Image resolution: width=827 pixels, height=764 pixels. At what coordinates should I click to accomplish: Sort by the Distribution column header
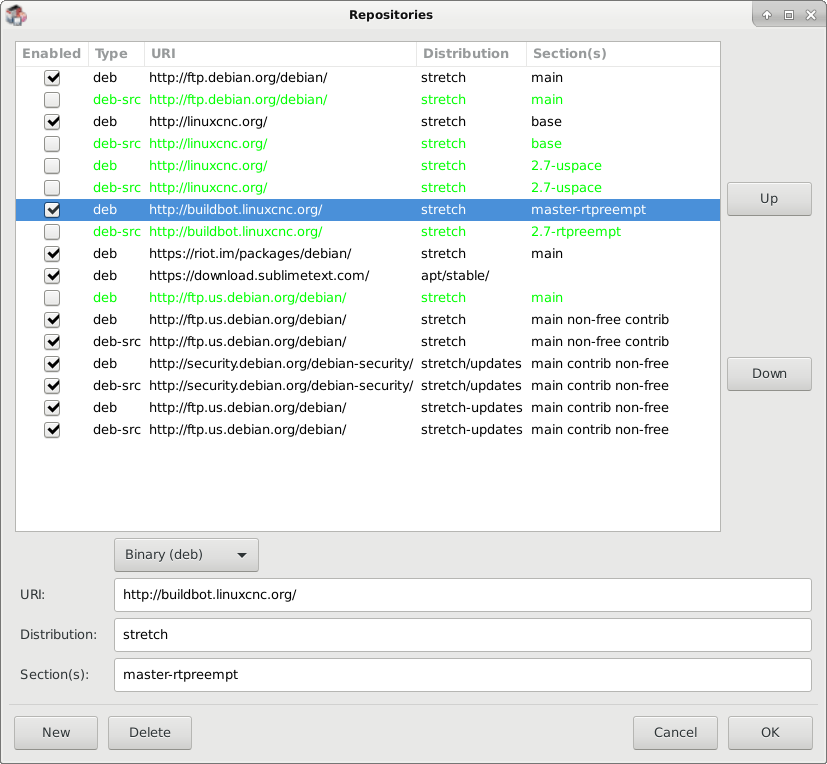click(x=471, y=54)
